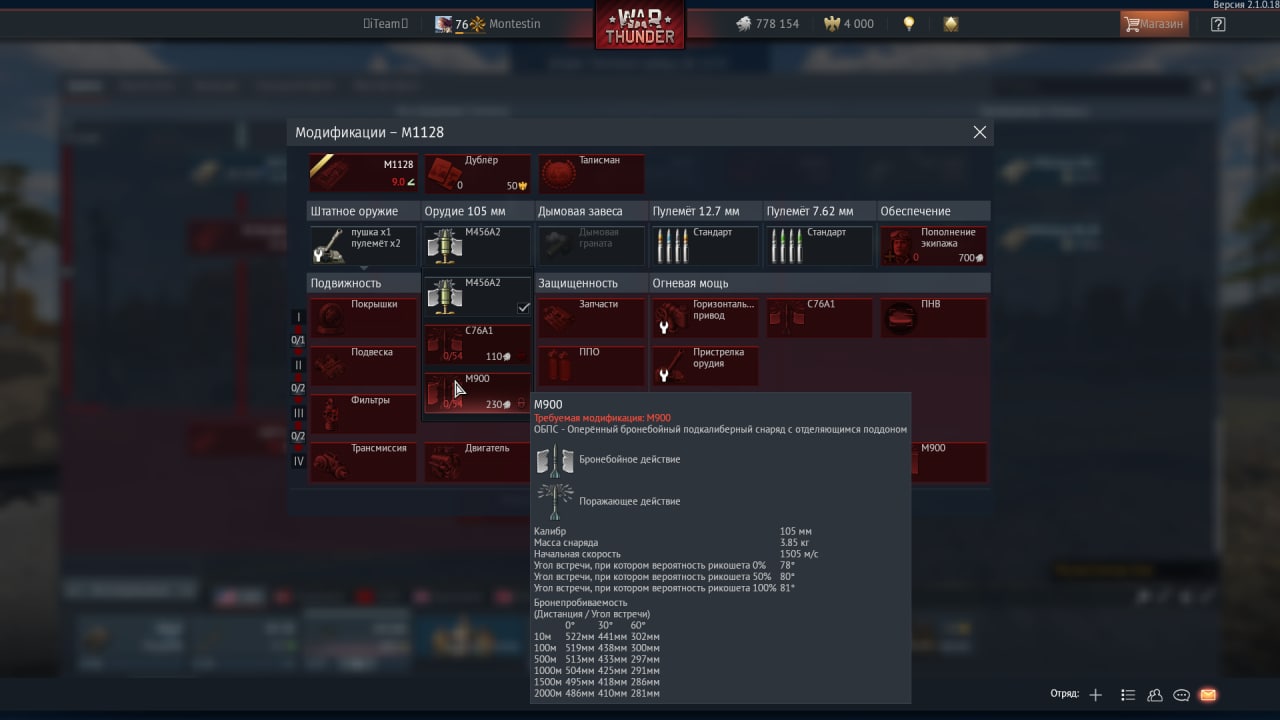Click the Модификации – M1128 window title
Screen dimensions: 1280x720
(369, 132)
